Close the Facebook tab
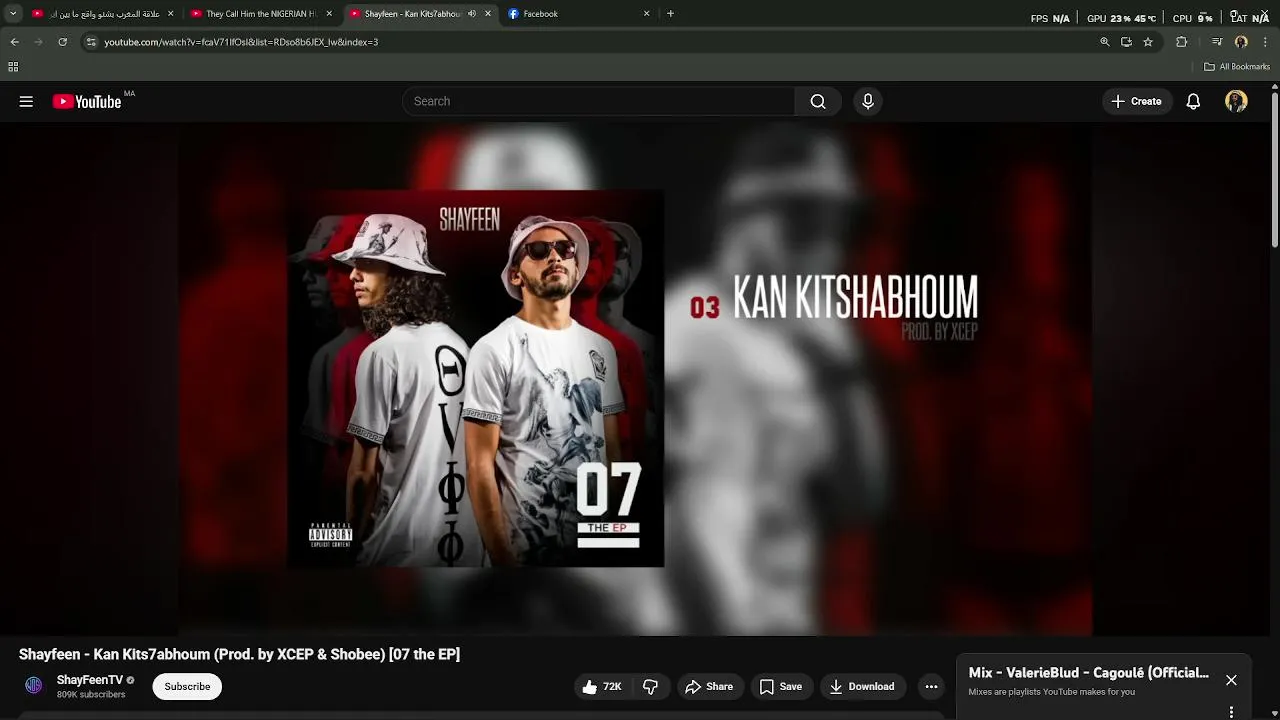The height and width of the screenshot is (720, 1280). coord(646,14)
